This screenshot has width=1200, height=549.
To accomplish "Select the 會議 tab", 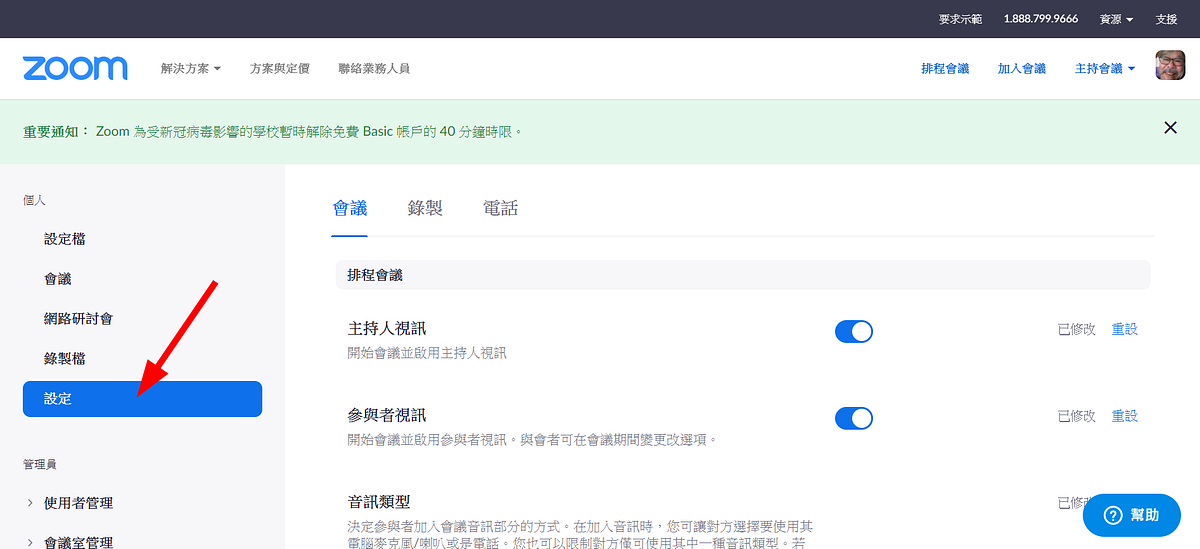I will tap(350, 208).
